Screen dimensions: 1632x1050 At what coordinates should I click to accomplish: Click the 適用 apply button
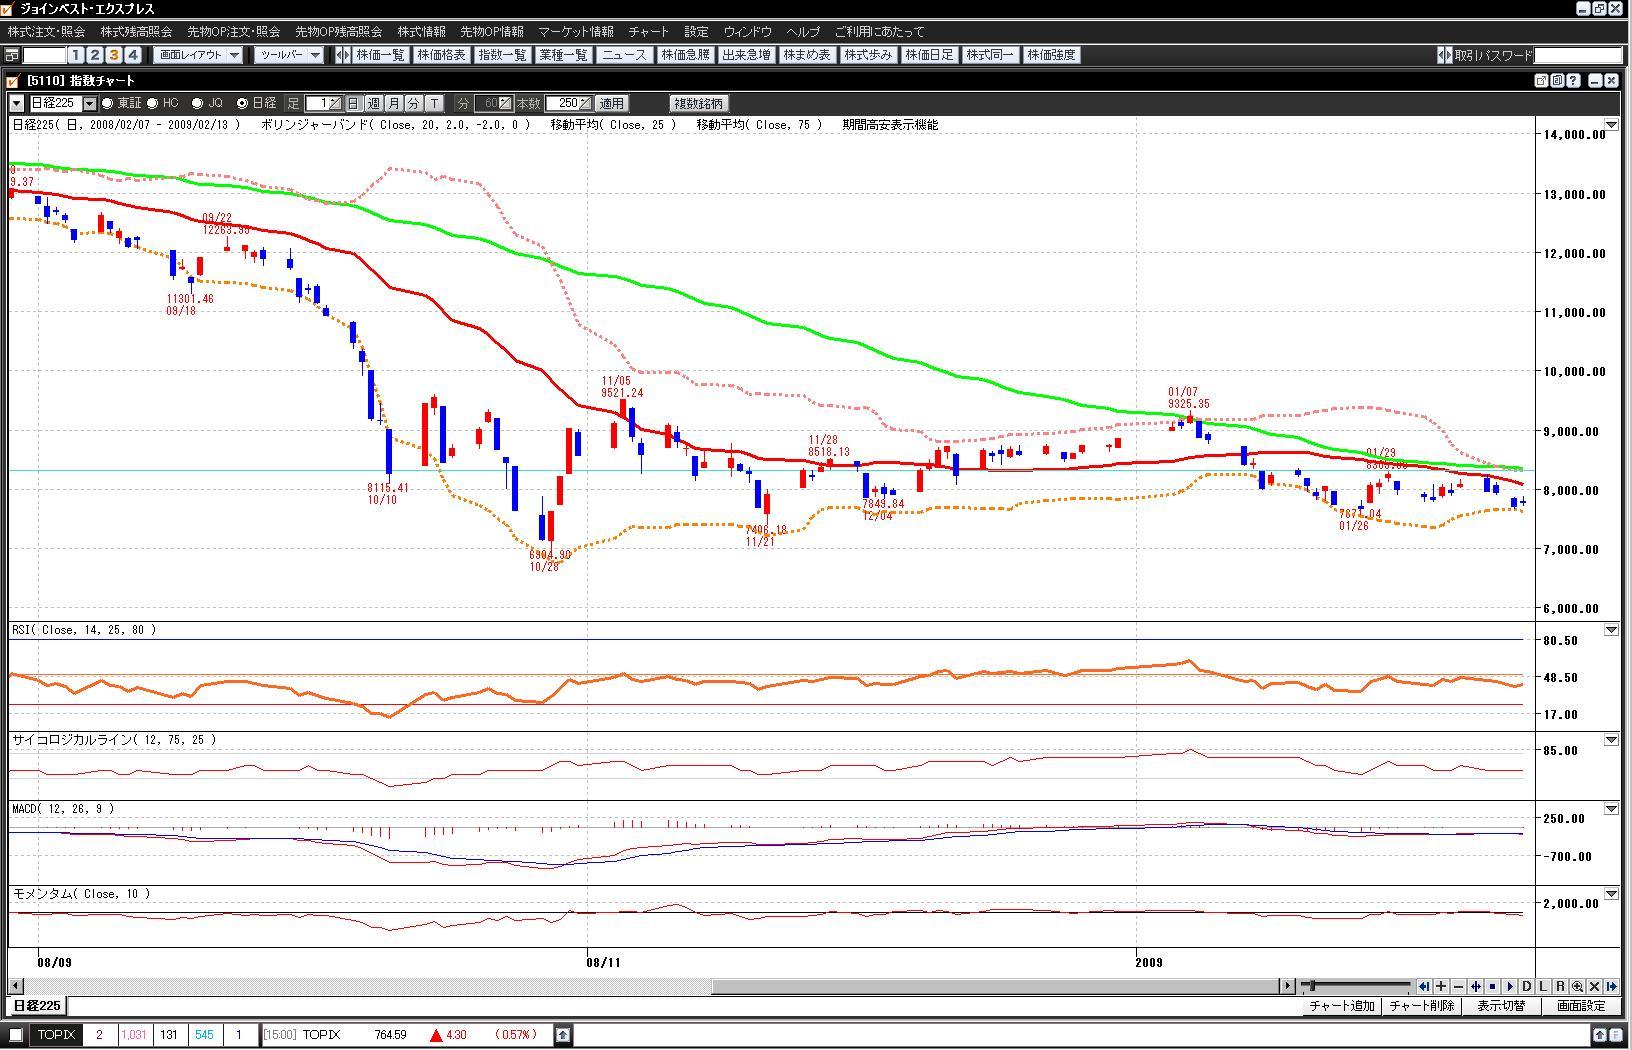tap(611, 103)
